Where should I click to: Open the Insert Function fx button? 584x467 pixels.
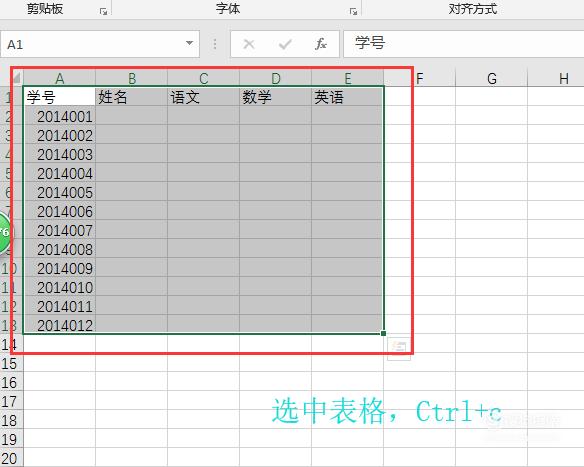tap(321, 44)
